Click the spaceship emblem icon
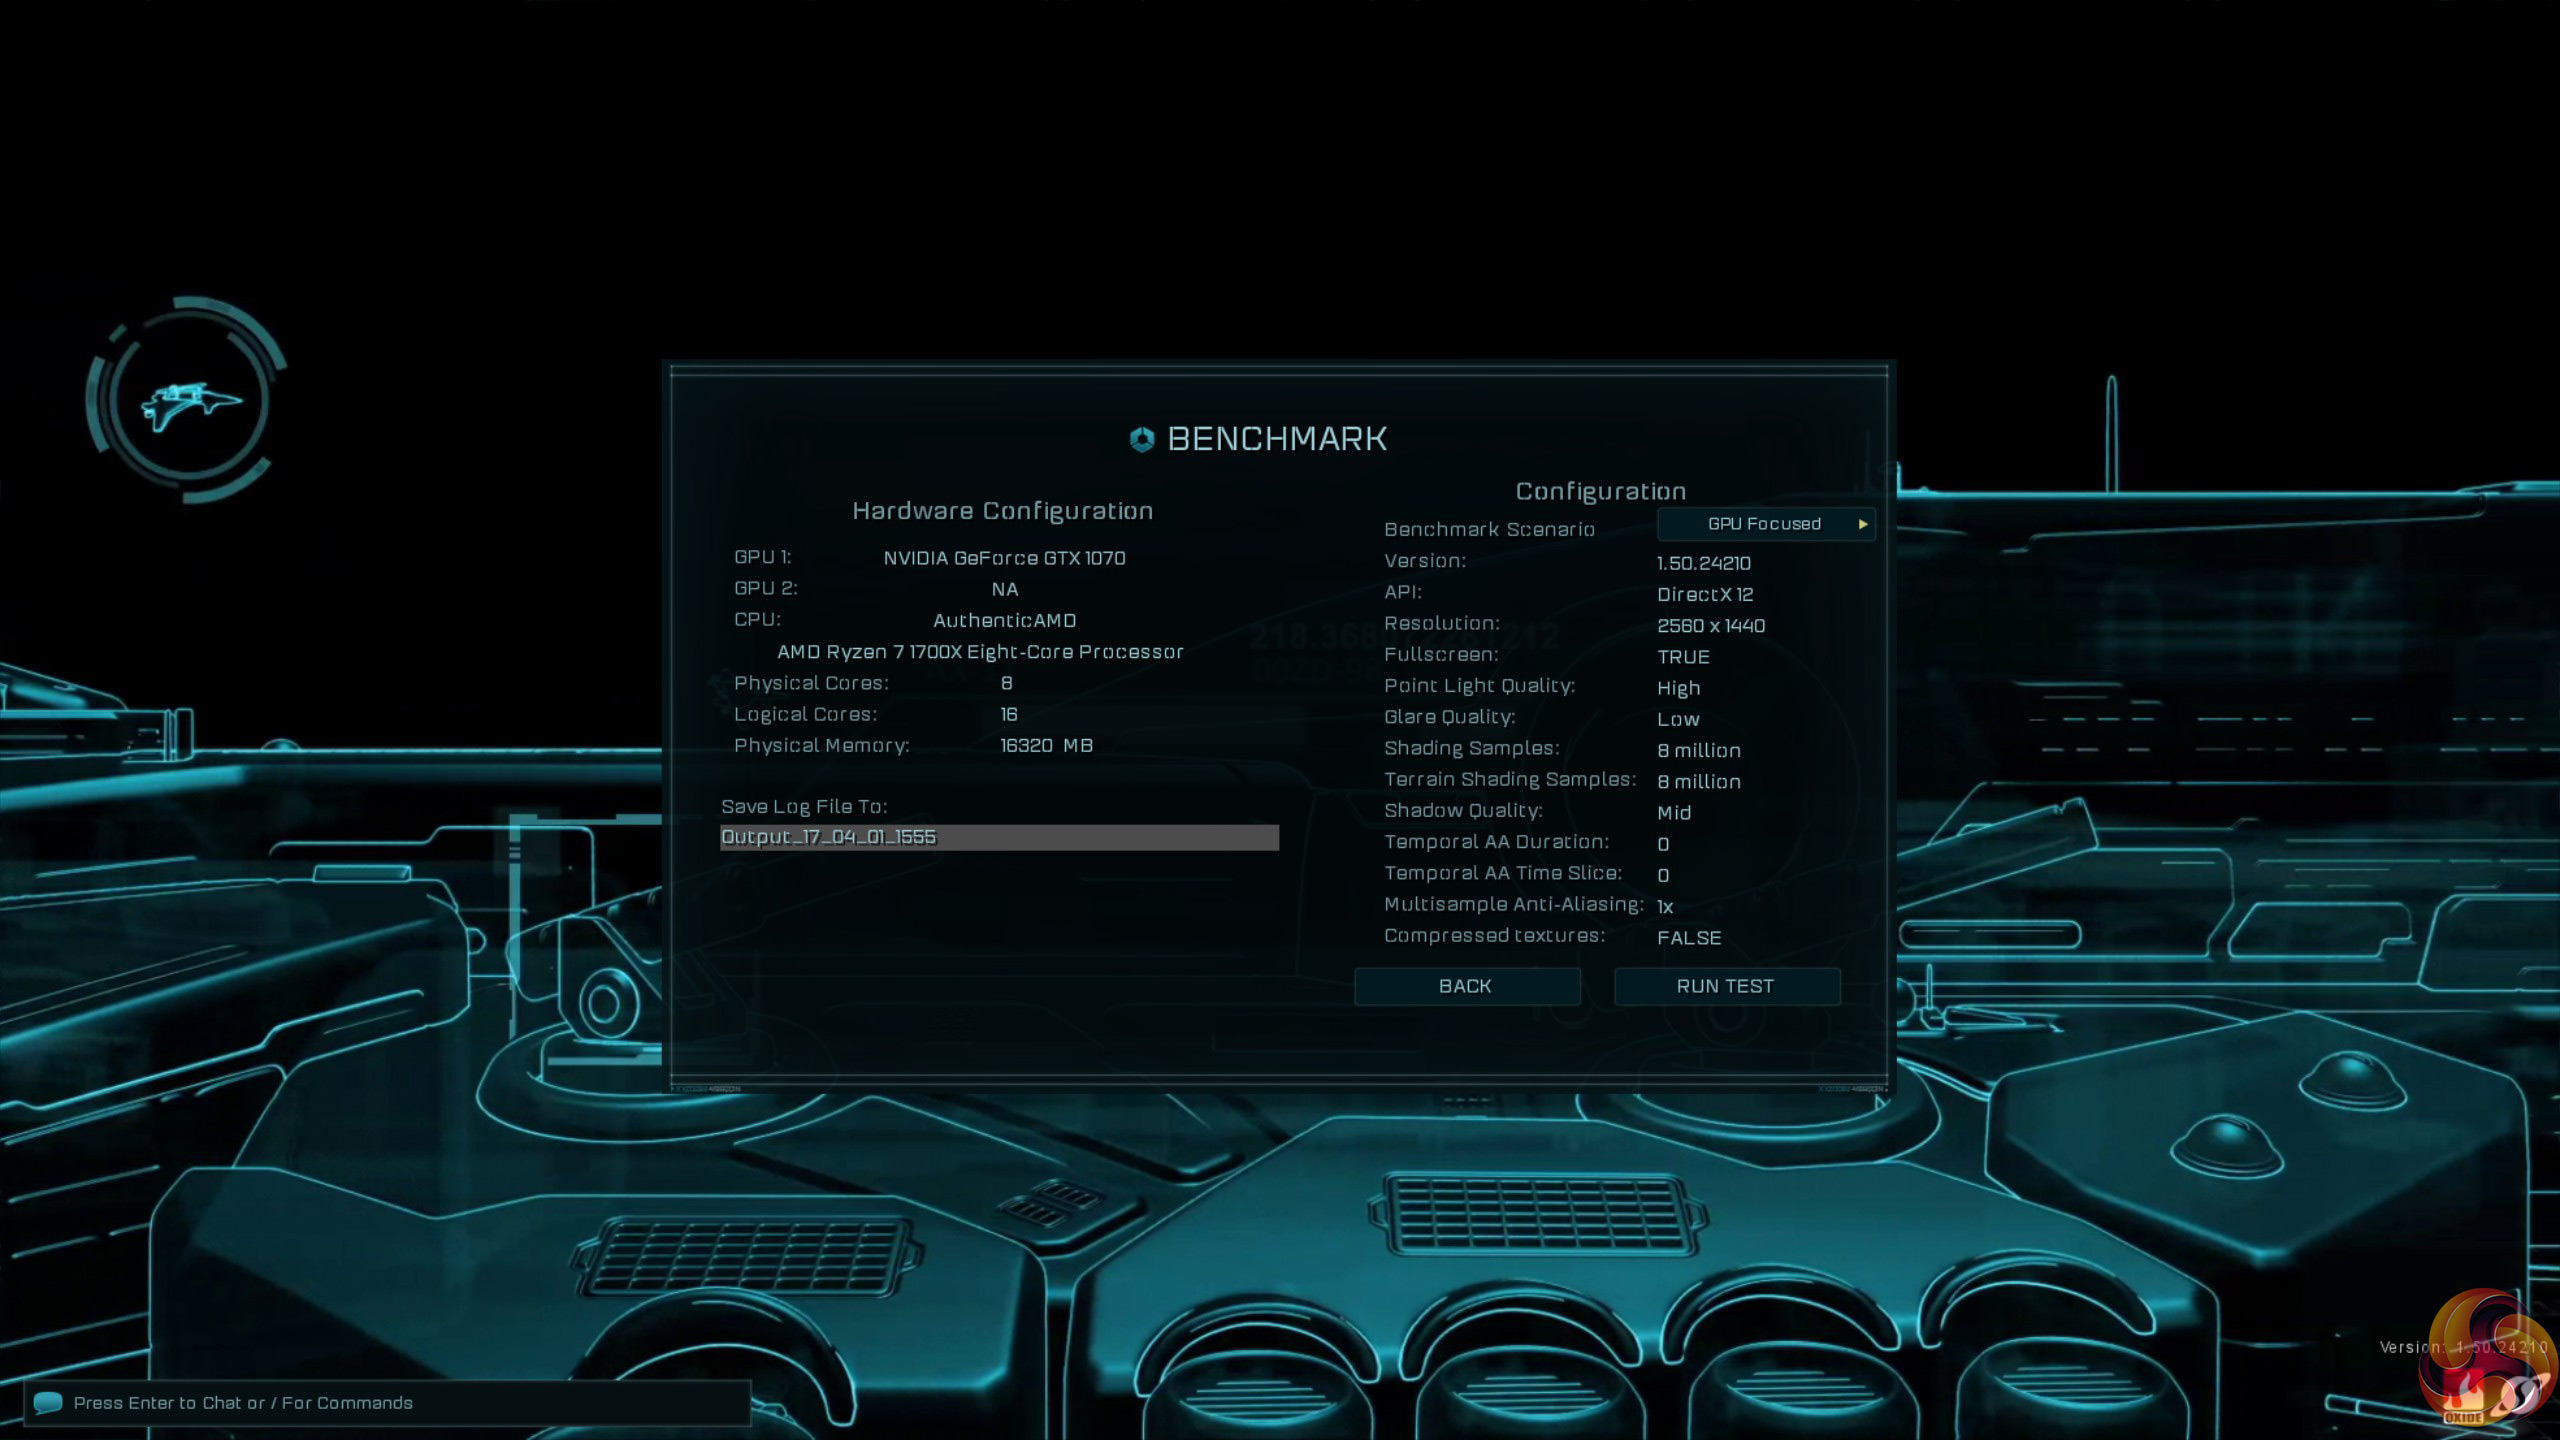Image resolution: width=2560 pixels, height=1440 pixels. click(x=188, y=402)
